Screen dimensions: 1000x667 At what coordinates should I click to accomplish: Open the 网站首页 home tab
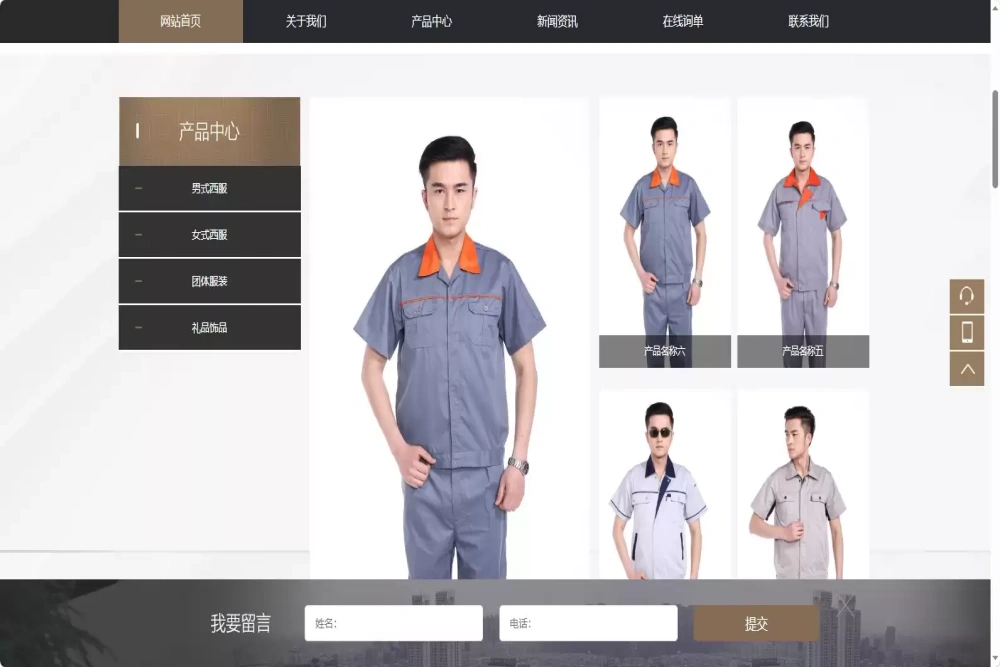click(180, 21)
